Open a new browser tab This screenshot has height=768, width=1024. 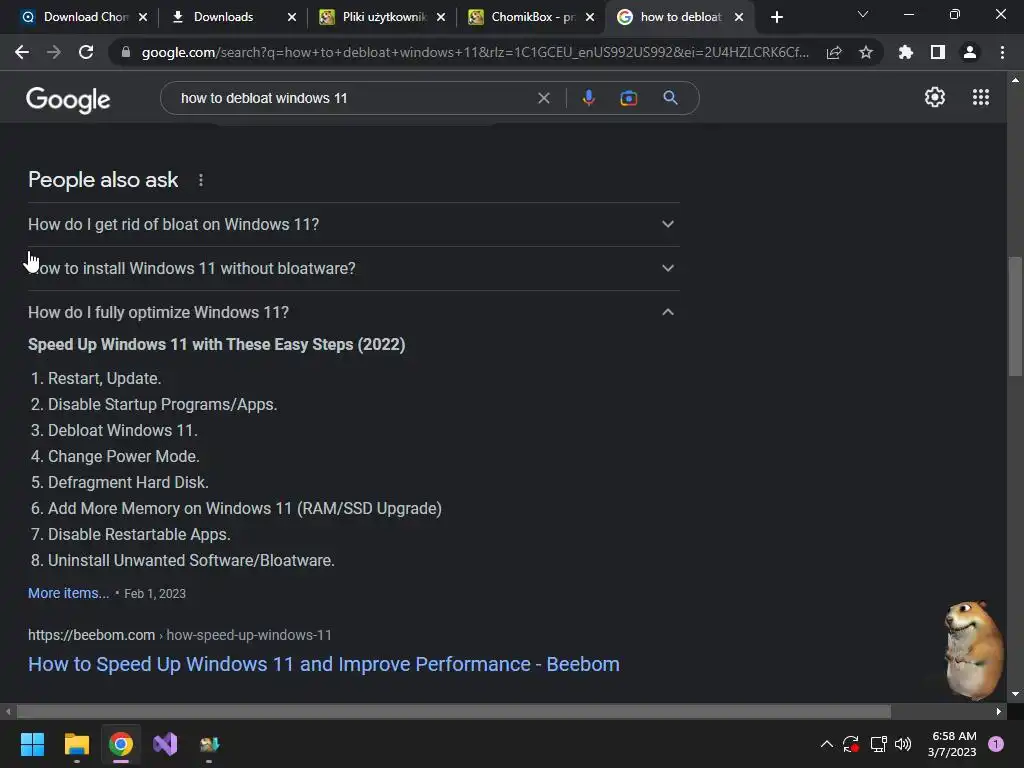pos(776,17)
